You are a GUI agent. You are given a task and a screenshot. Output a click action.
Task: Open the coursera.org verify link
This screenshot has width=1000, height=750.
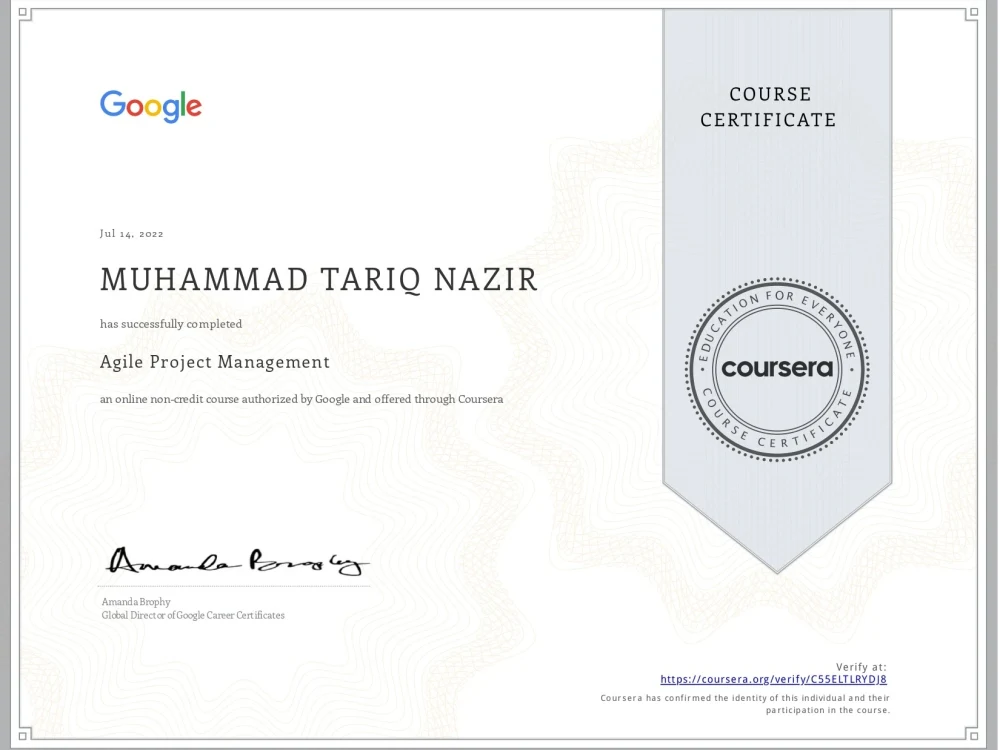point(773,679)
